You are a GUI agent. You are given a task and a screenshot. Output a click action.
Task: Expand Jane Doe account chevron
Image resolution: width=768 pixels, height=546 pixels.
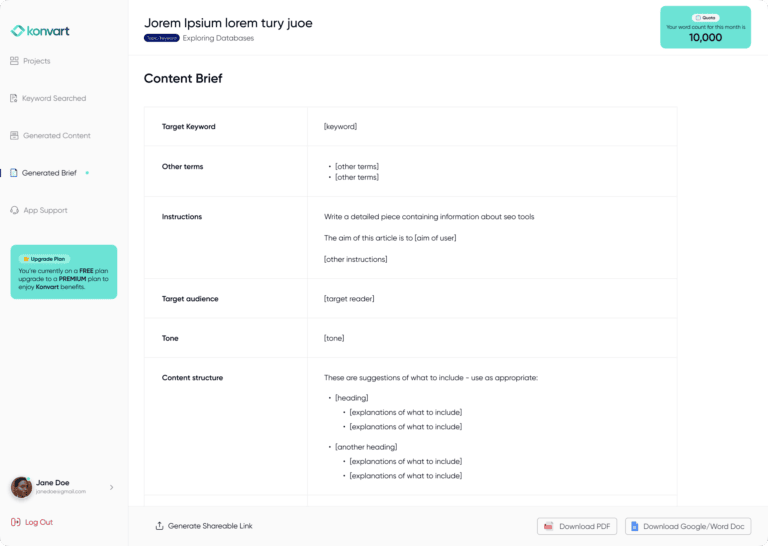coord(111,487)
